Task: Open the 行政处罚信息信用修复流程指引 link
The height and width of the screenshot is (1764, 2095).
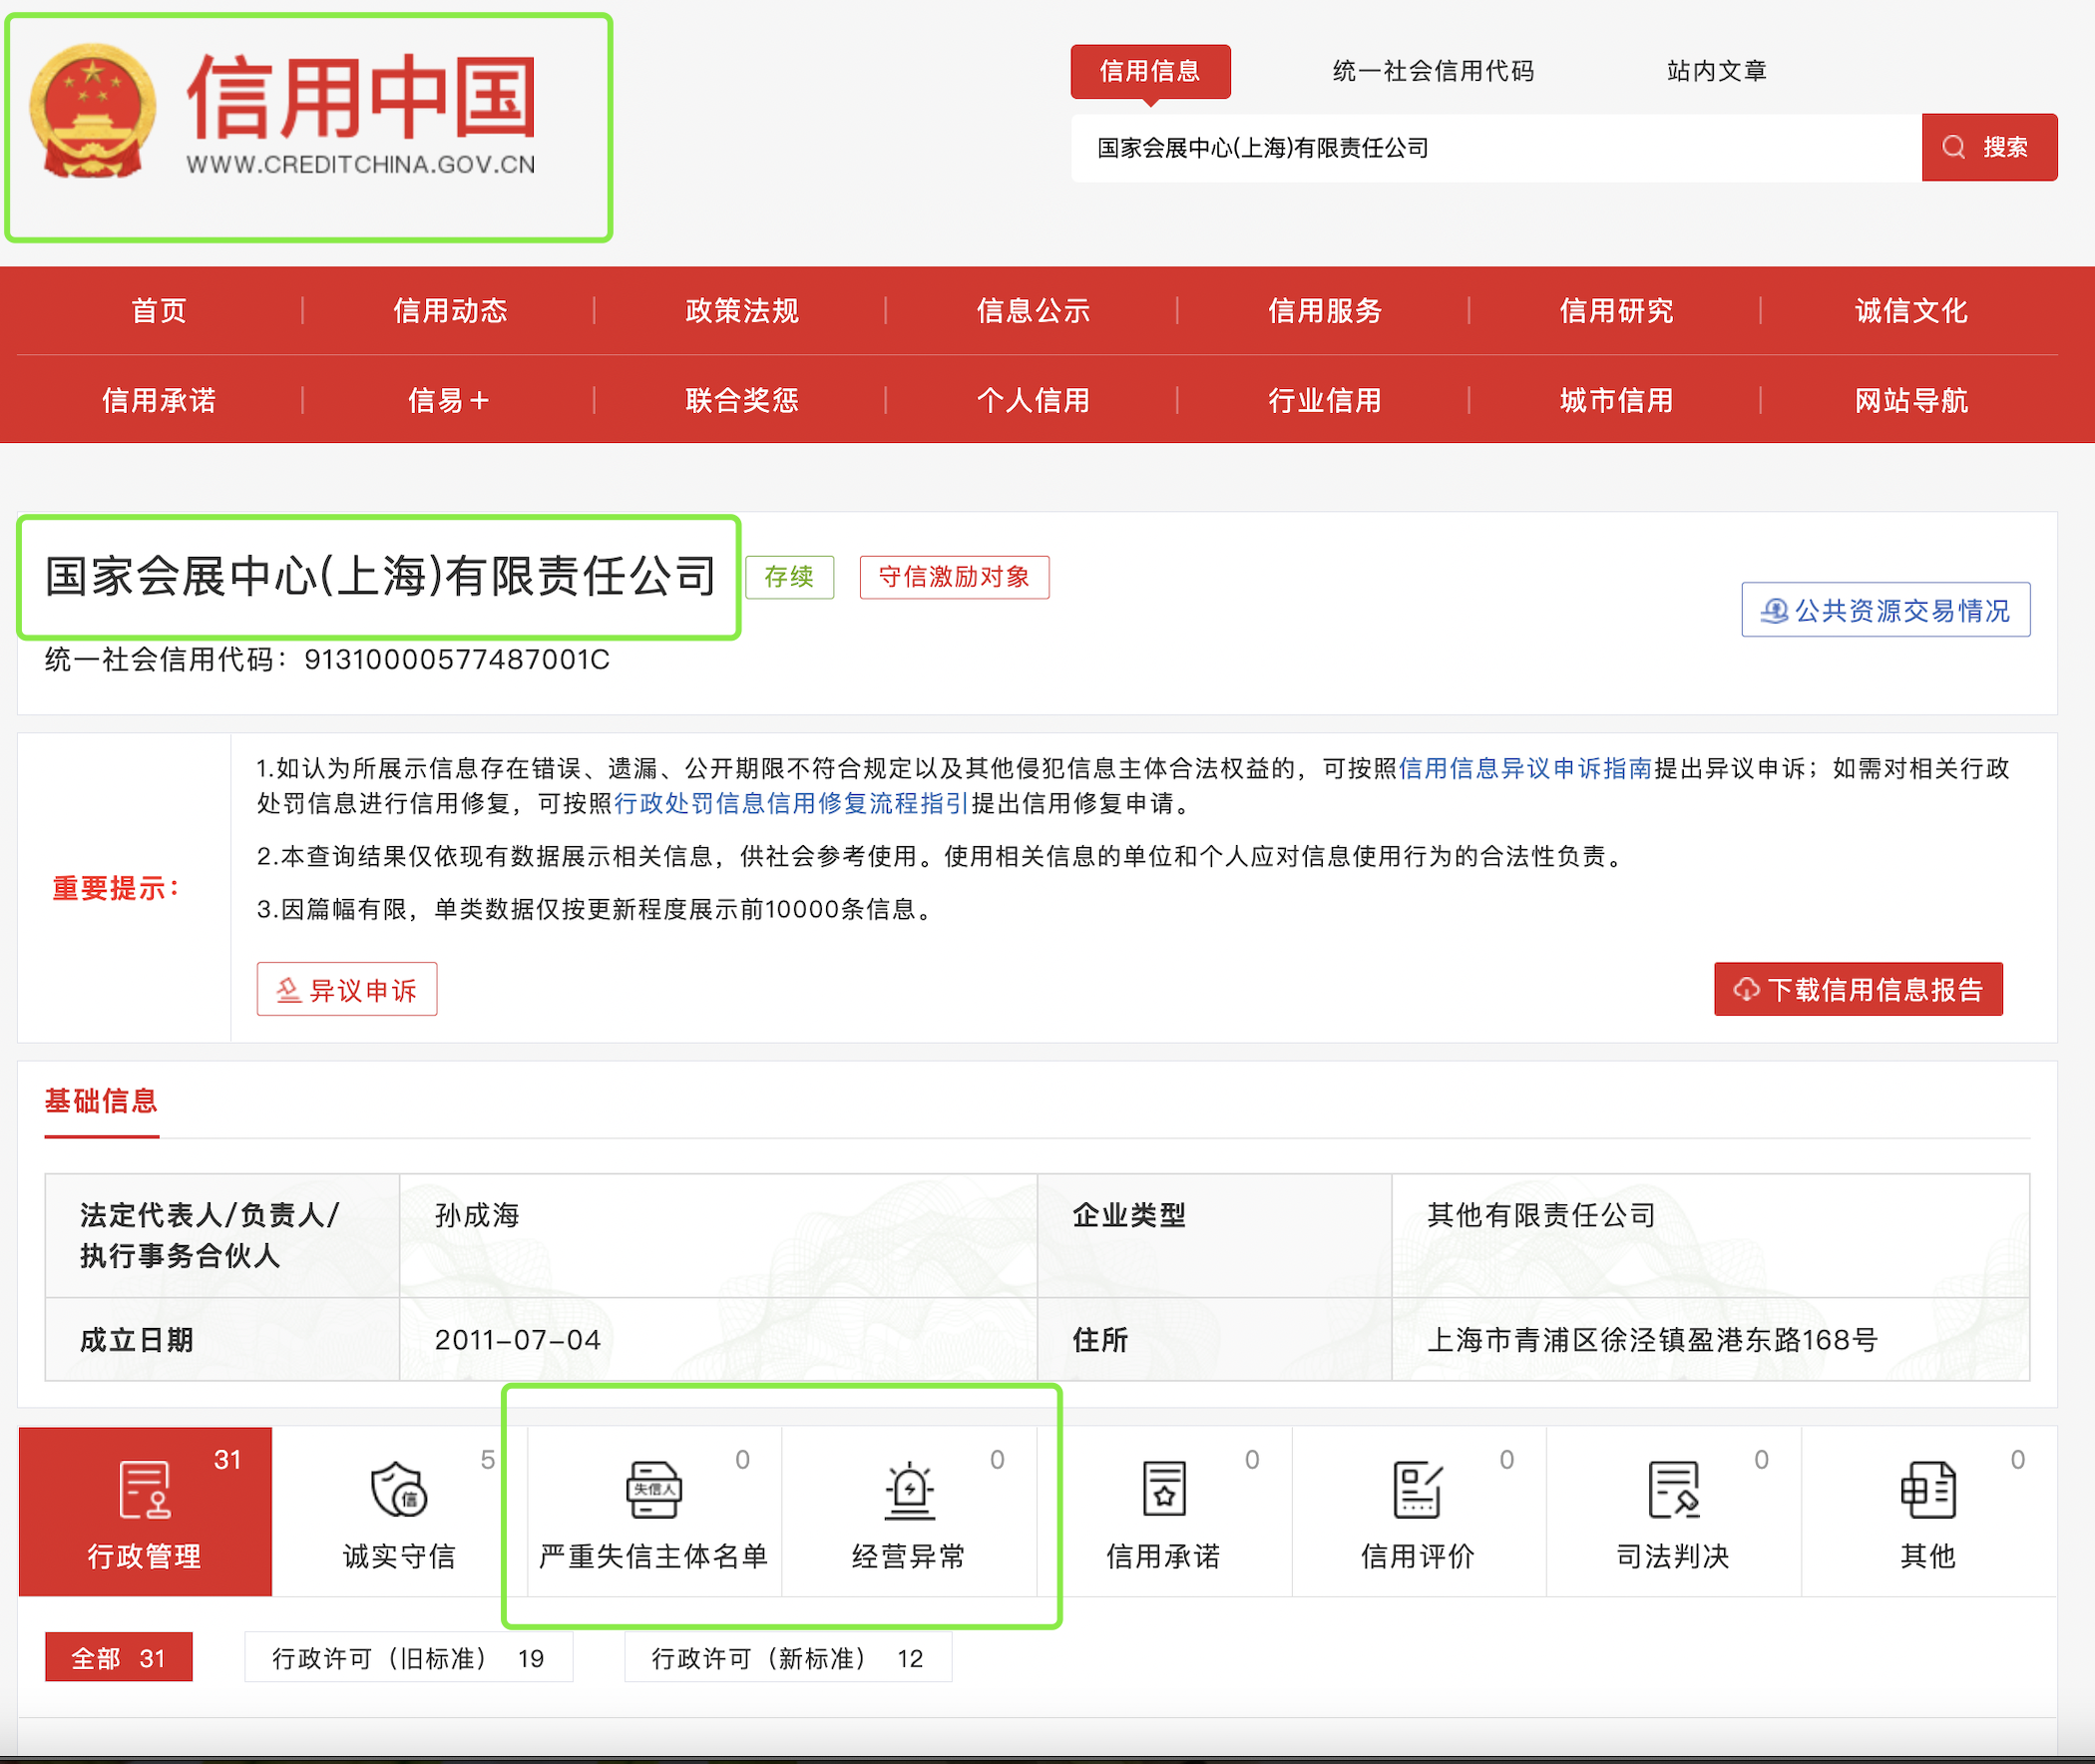Action: click(x=791, y=804)
